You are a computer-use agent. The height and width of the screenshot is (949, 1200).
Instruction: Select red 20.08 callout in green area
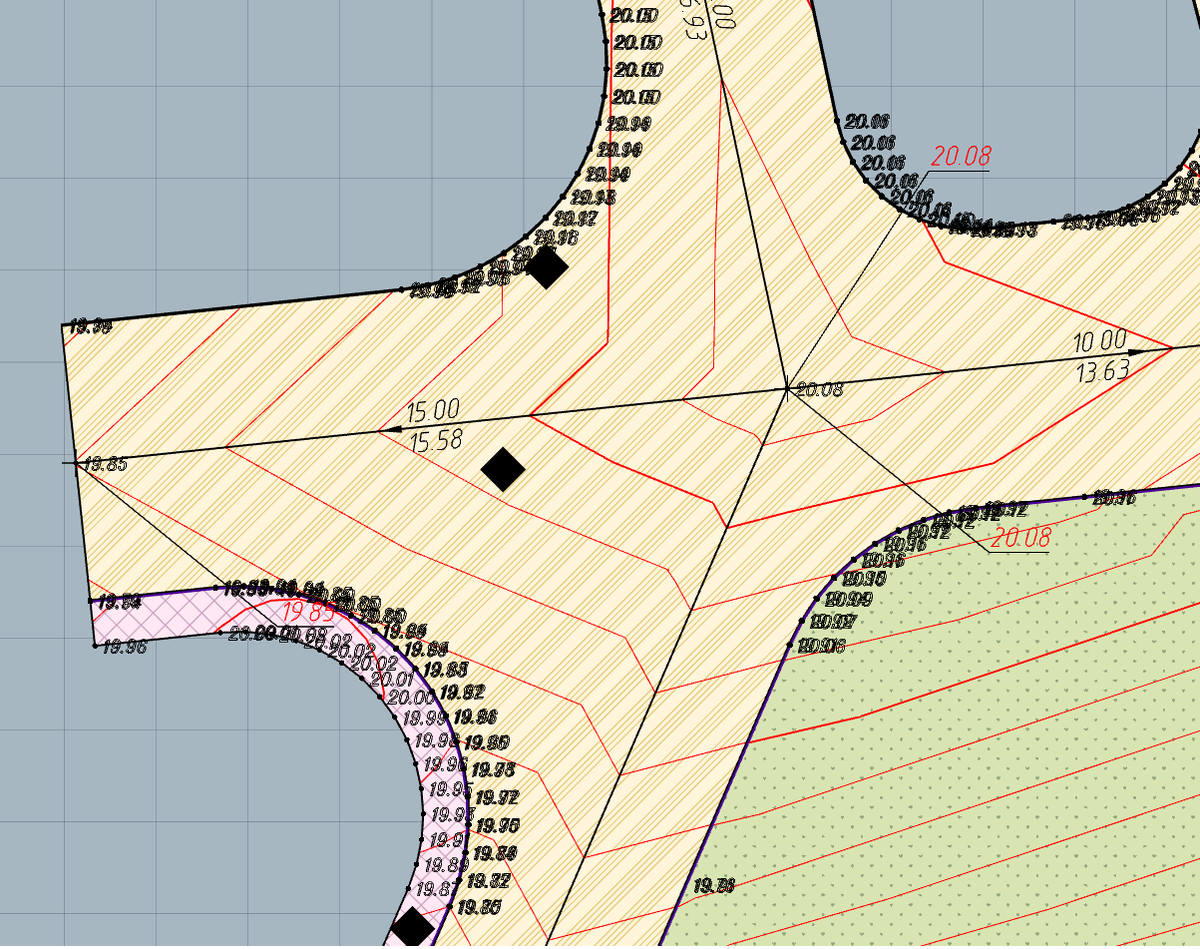pos(1021,538)
